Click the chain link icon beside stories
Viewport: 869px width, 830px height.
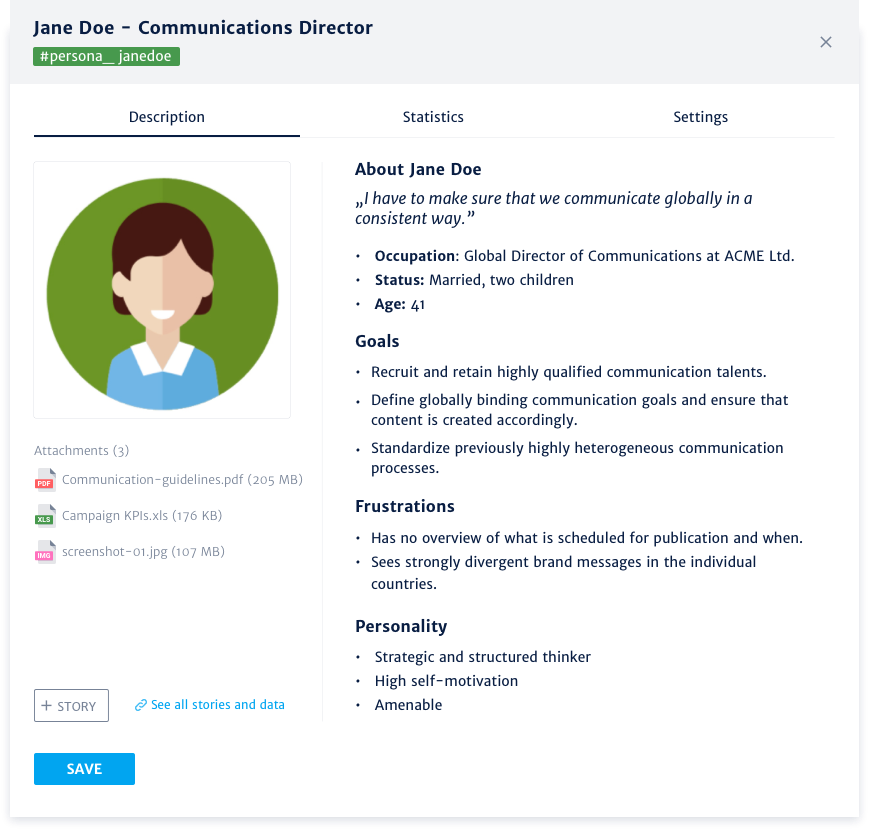(141, 706)
